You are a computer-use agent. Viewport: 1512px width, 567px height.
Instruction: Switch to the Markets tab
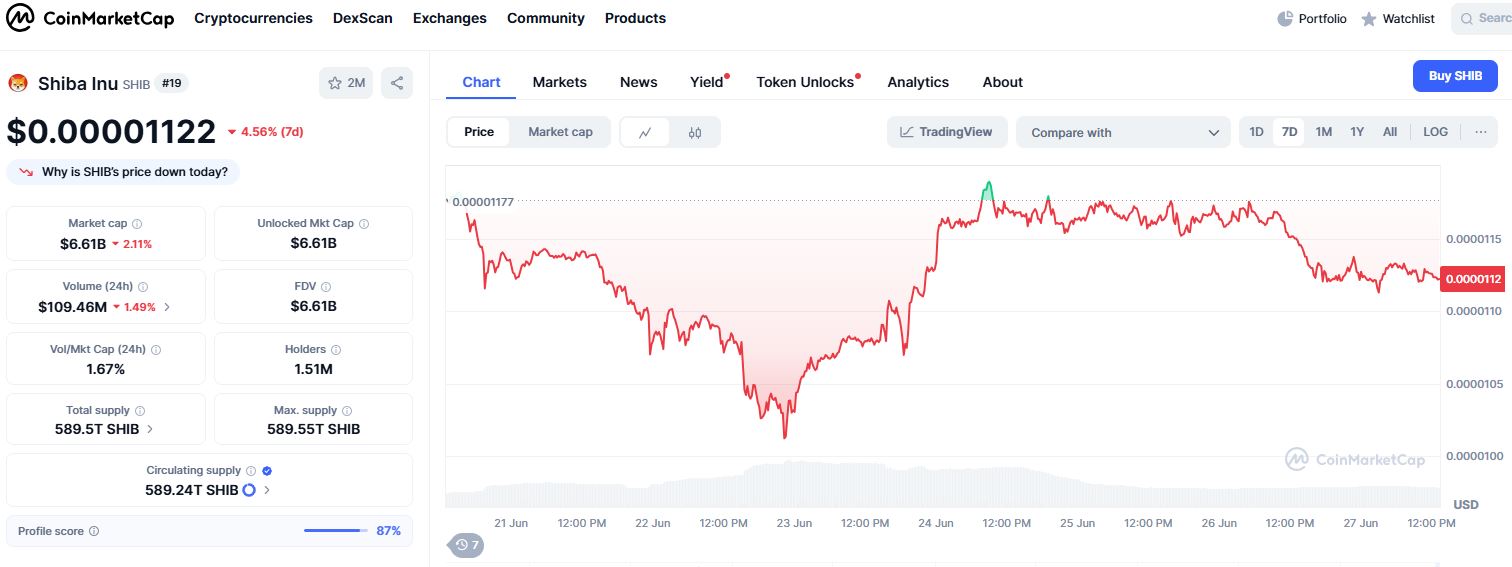[560, 82]
